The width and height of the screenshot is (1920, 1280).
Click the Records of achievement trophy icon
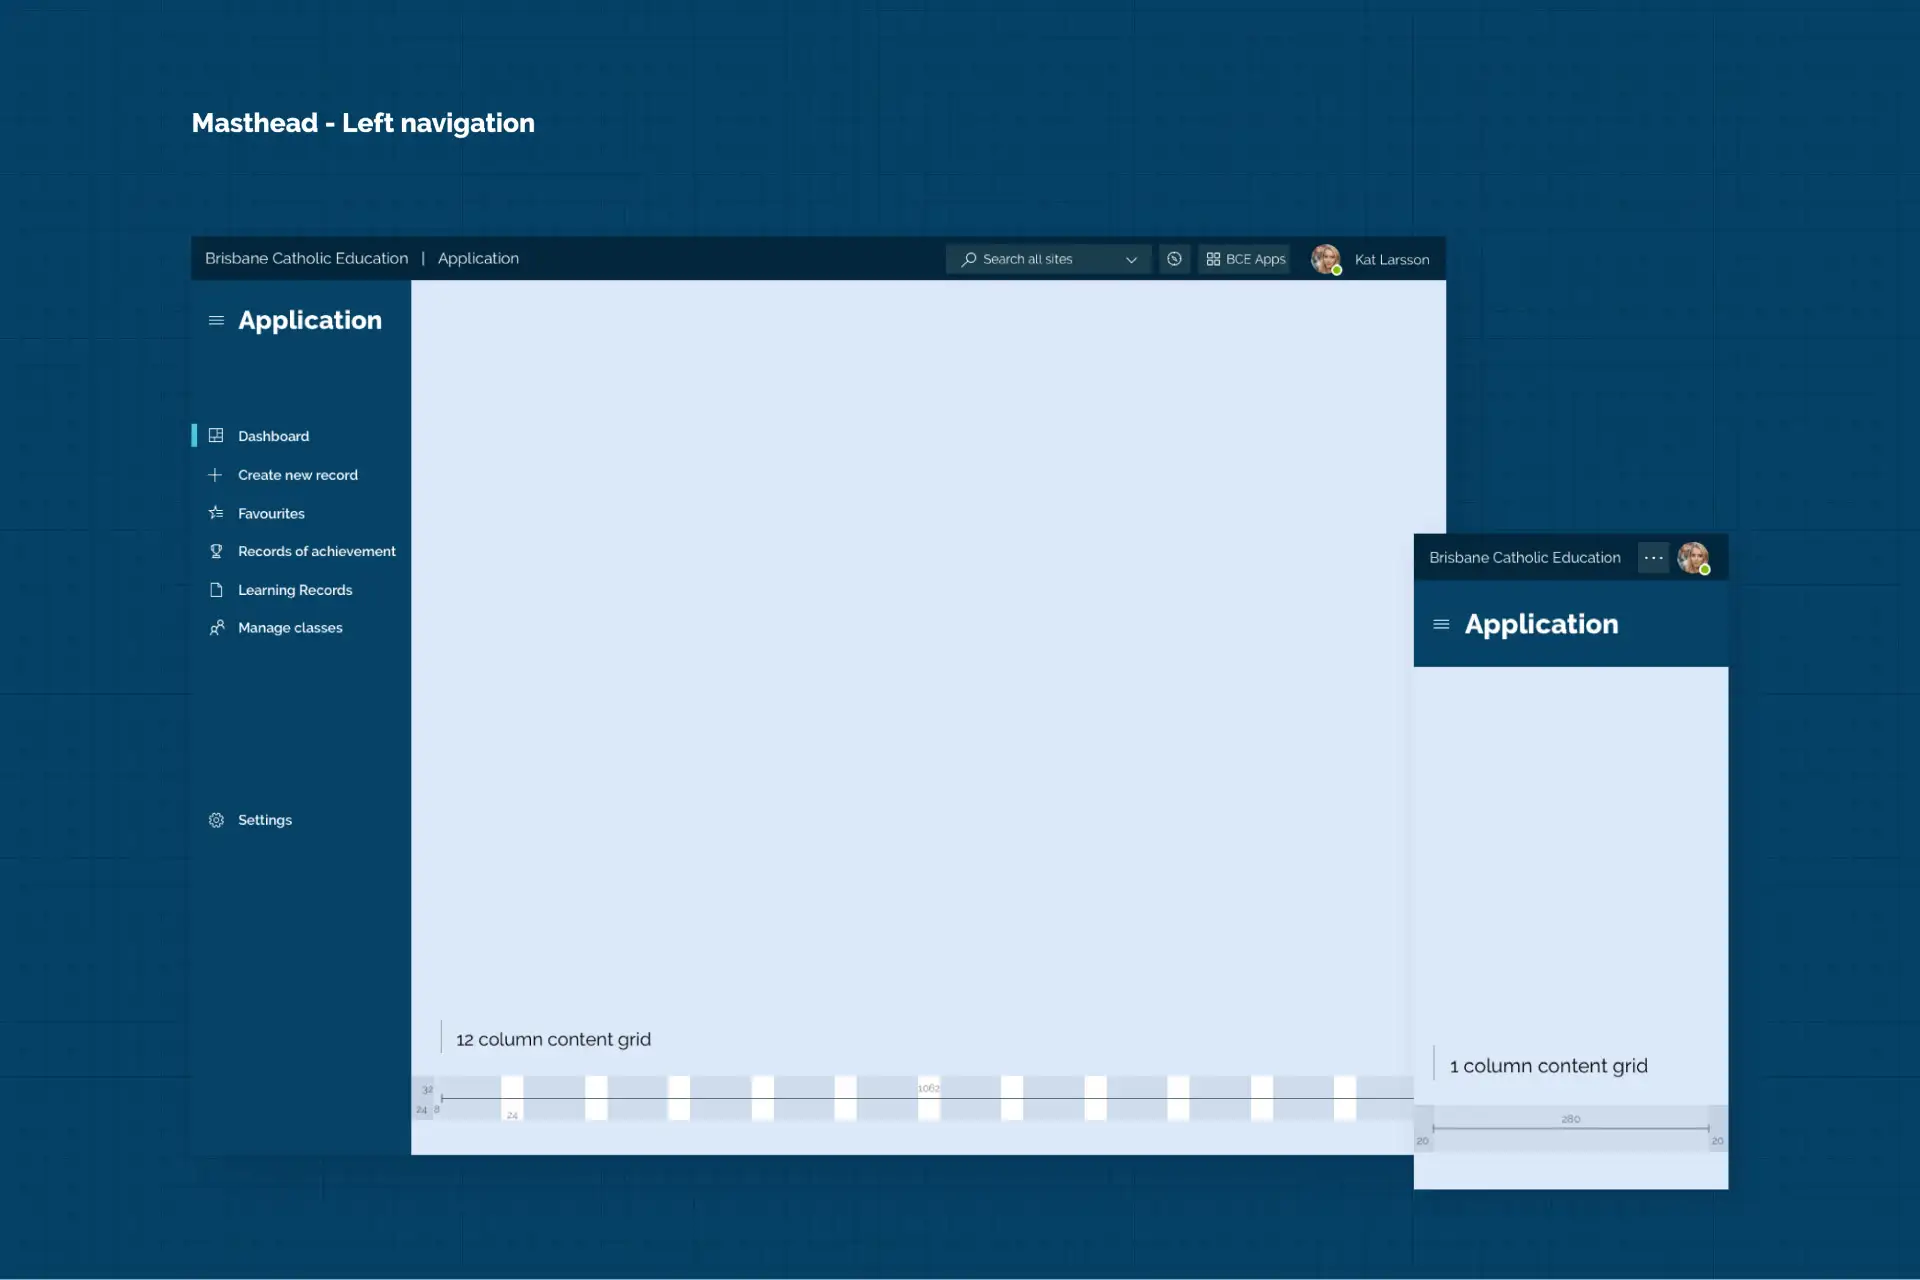point(216,551)
